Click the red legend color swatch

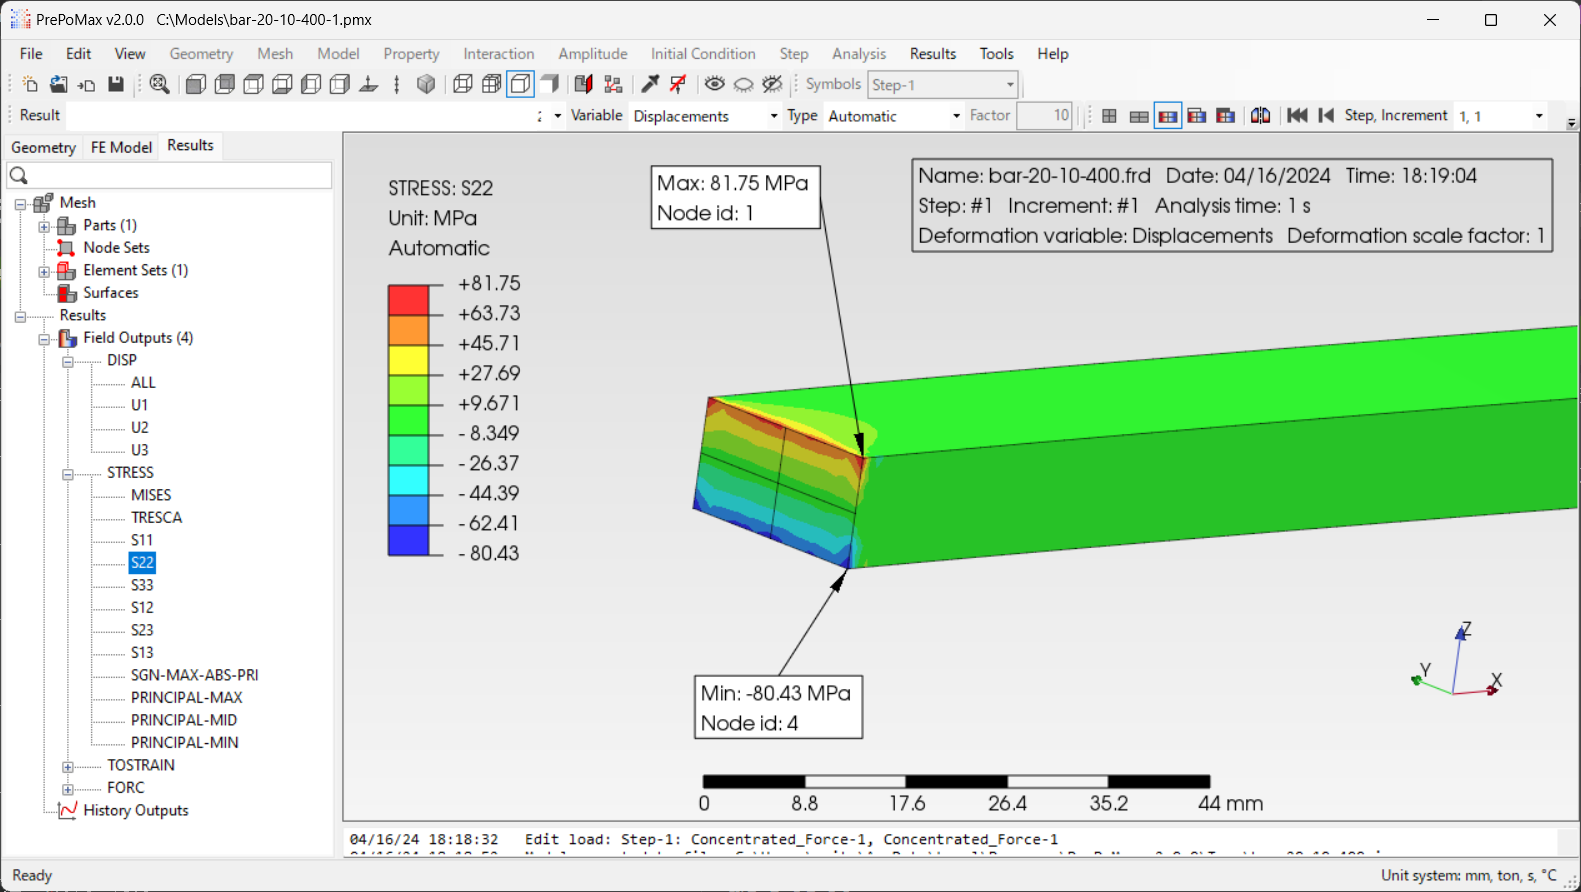[x=408, y=300]
